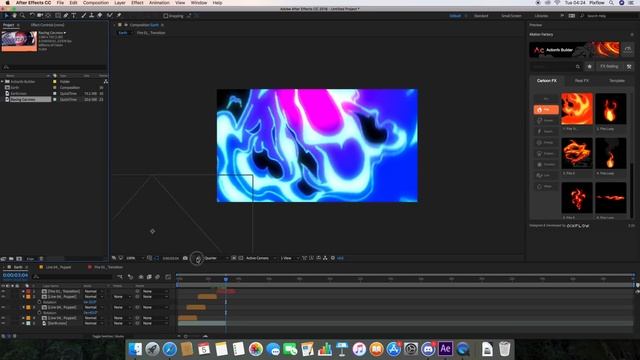This screenshot has width=640, height=360.
Task: Open the Effect menu
Action: click(137, 3)
